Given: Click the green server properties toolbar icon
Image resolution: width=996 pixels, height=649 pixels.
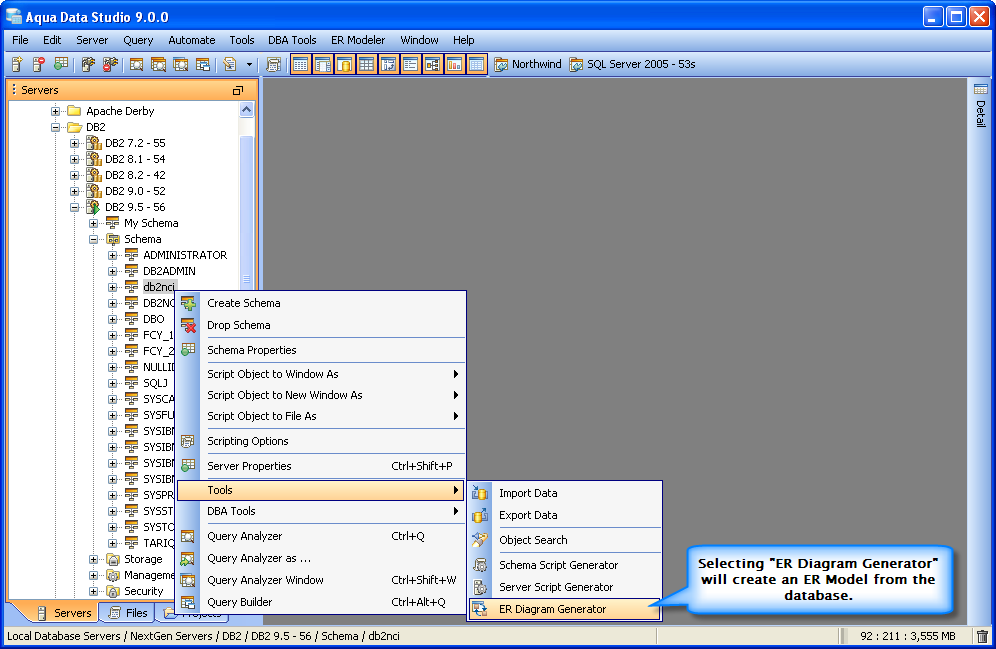Looking at the screenshot, I should click(61, 64).
